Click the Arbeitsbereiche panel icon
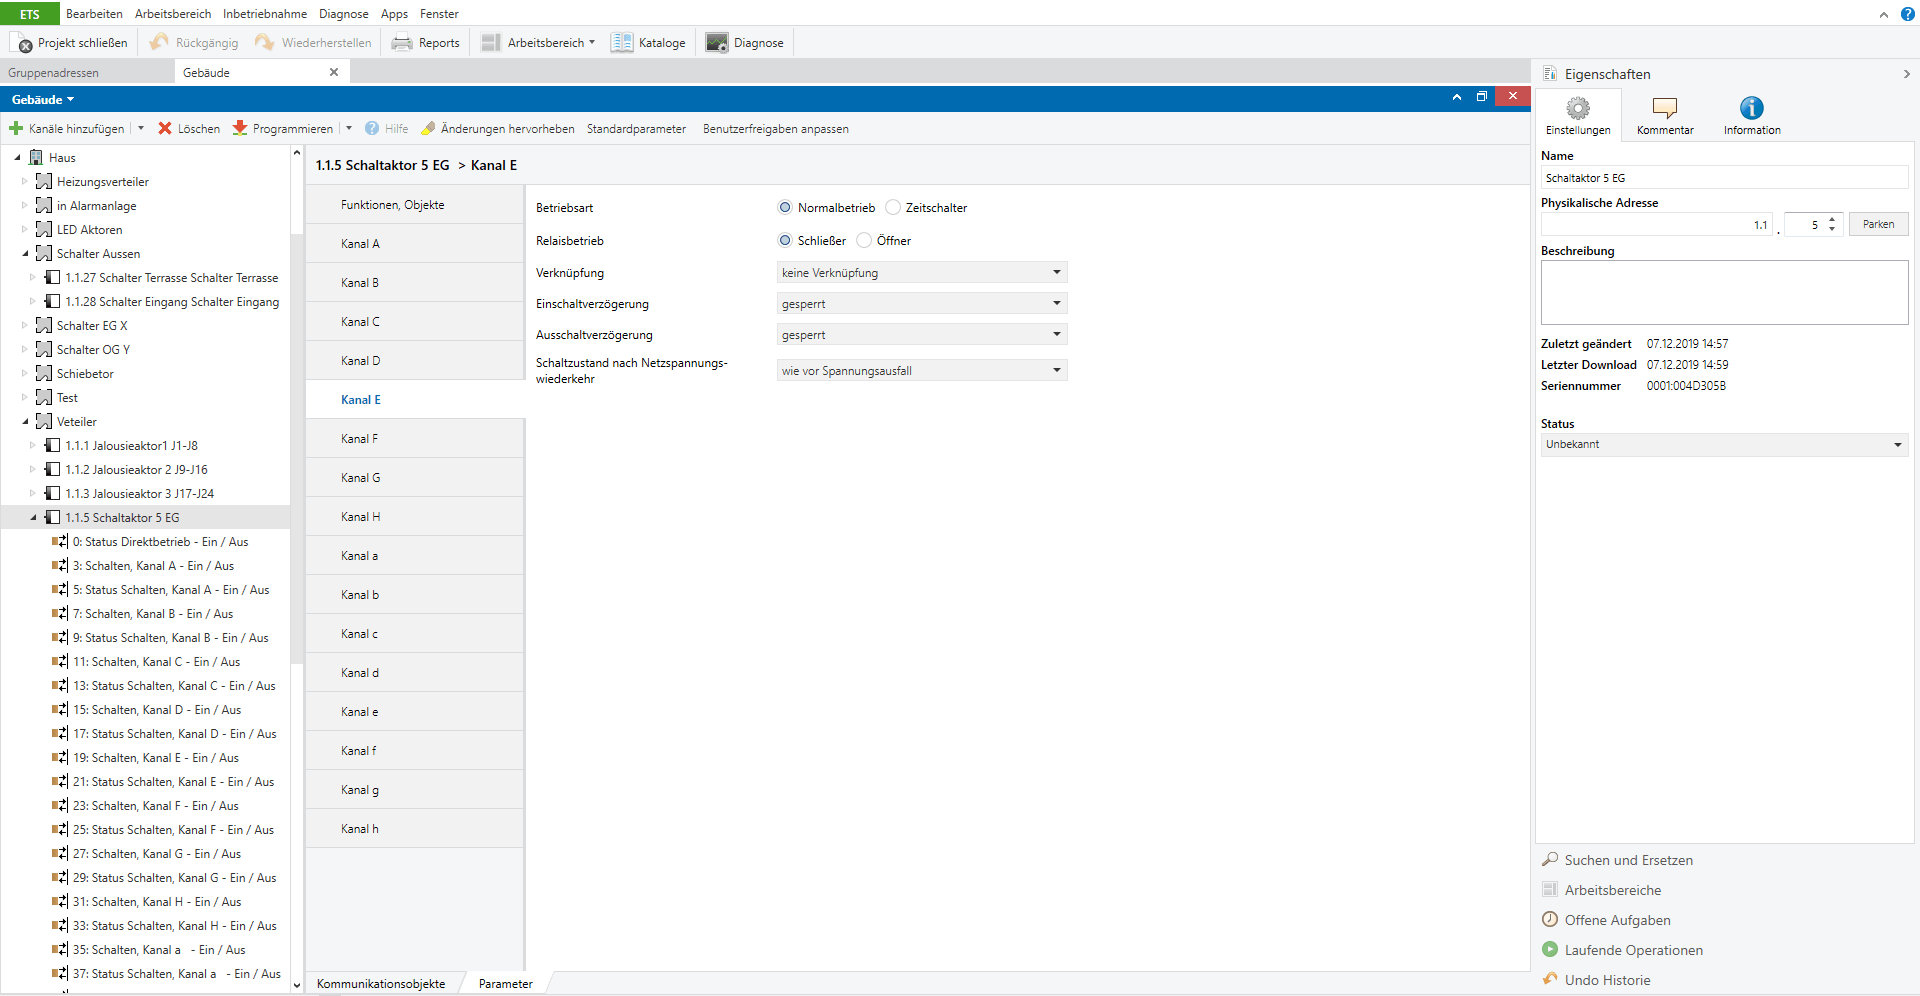The image size is (1920, 996). (1550, 890)
